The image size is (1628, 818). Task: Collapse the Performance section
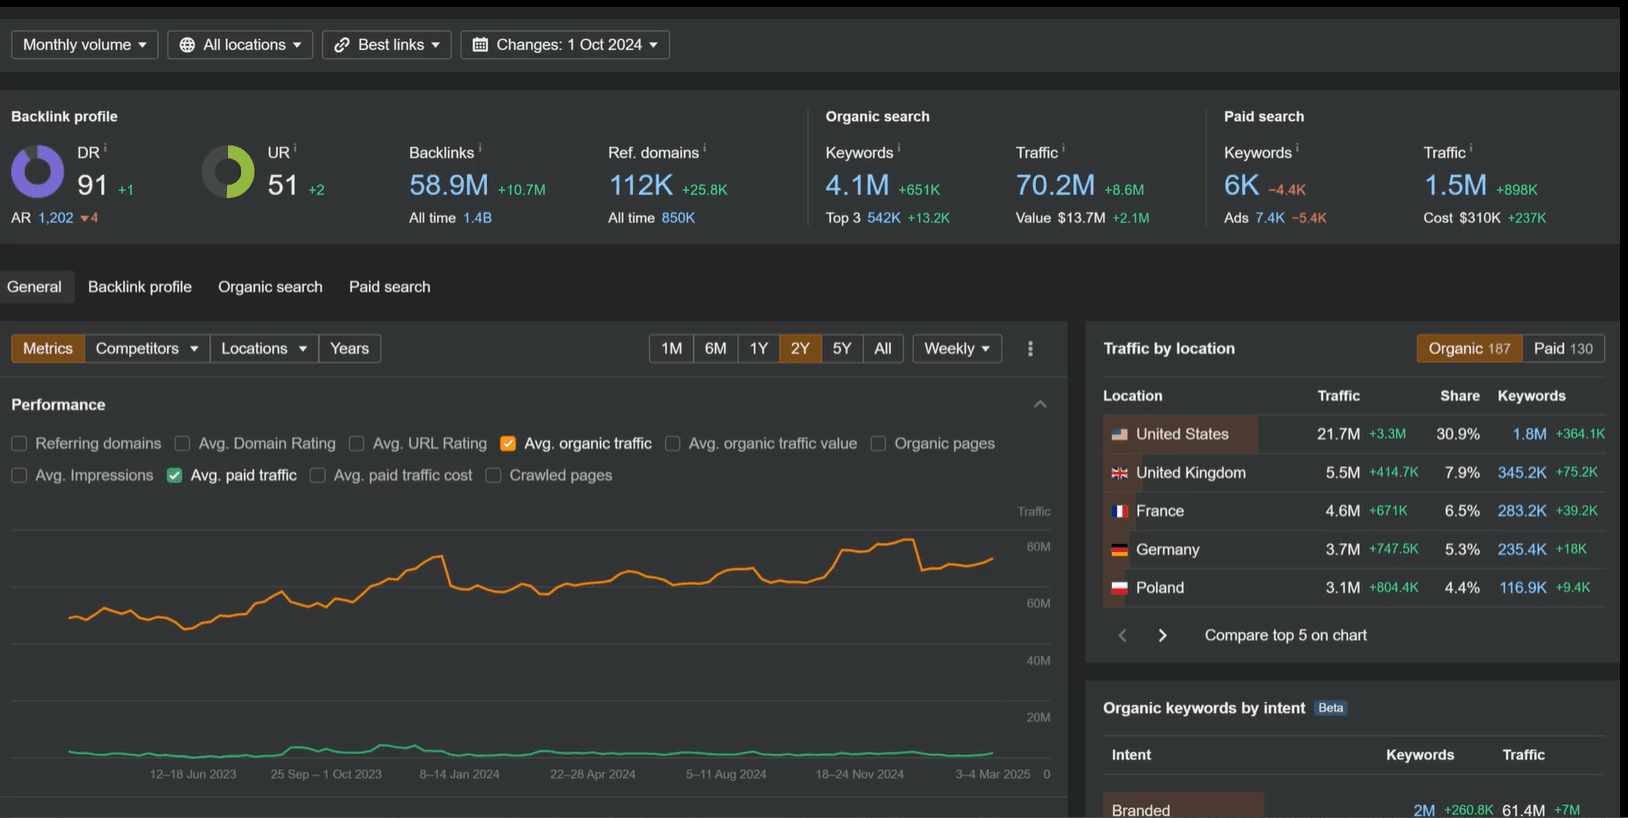point(1040,404)
